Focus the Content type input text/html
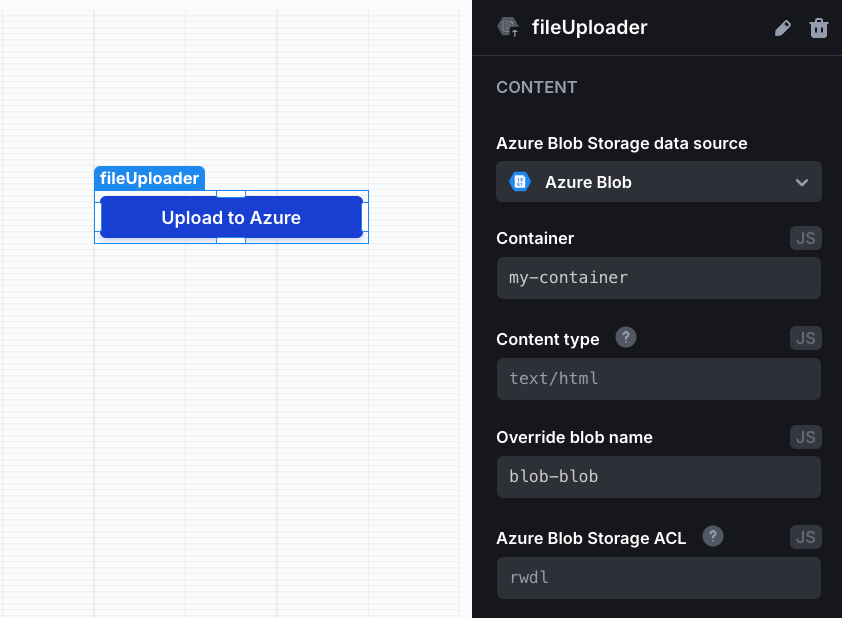 [x=658, y=379]
